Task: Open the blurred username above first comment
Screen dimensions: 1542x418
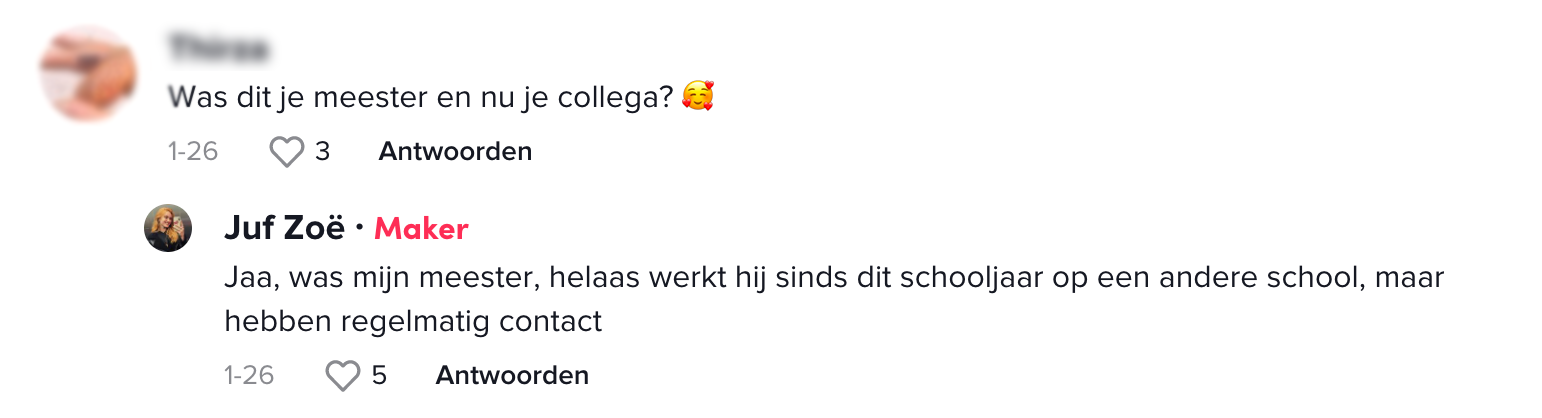Action: click(x=219, y=48)
